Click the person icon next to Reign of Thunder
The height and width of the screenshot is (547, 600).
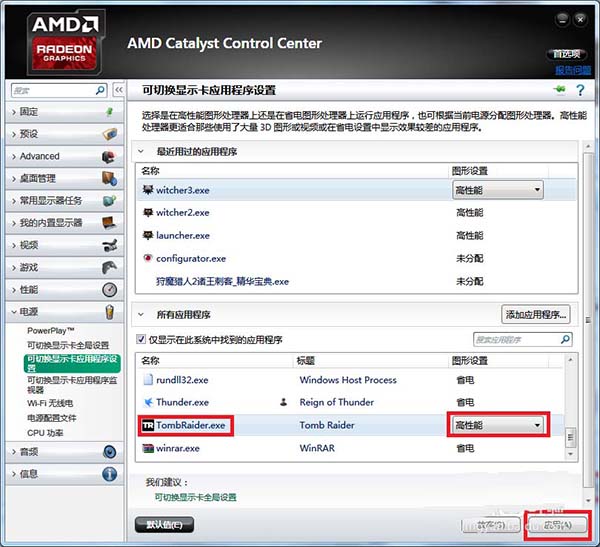click(284, 402)
